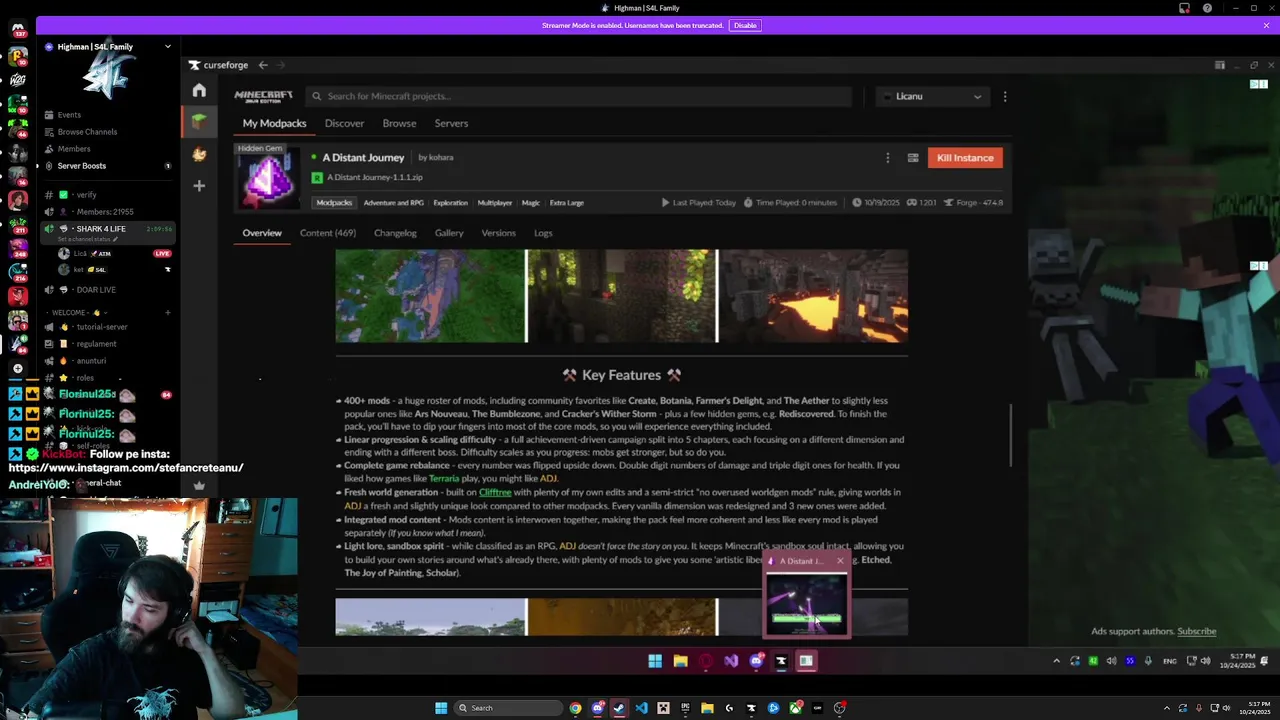Open File Explorer in the upper taskbar
Screen dimensions: 1280x720
[680, 661]
